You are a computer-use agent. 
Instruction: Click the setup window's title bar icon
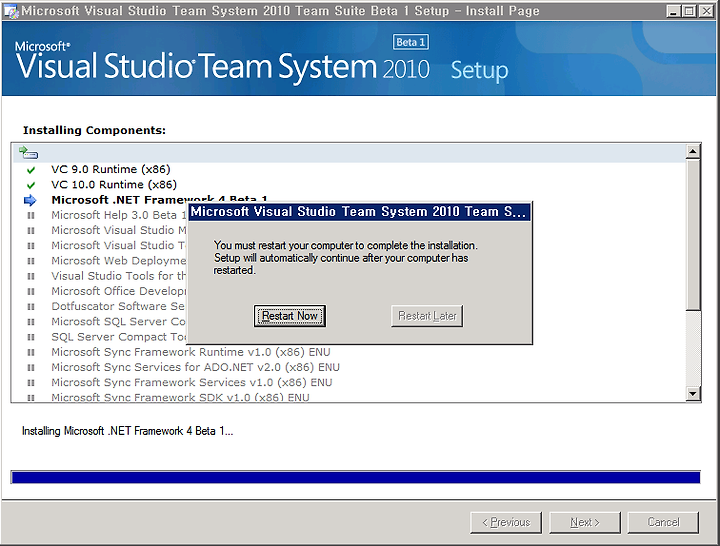11,11
